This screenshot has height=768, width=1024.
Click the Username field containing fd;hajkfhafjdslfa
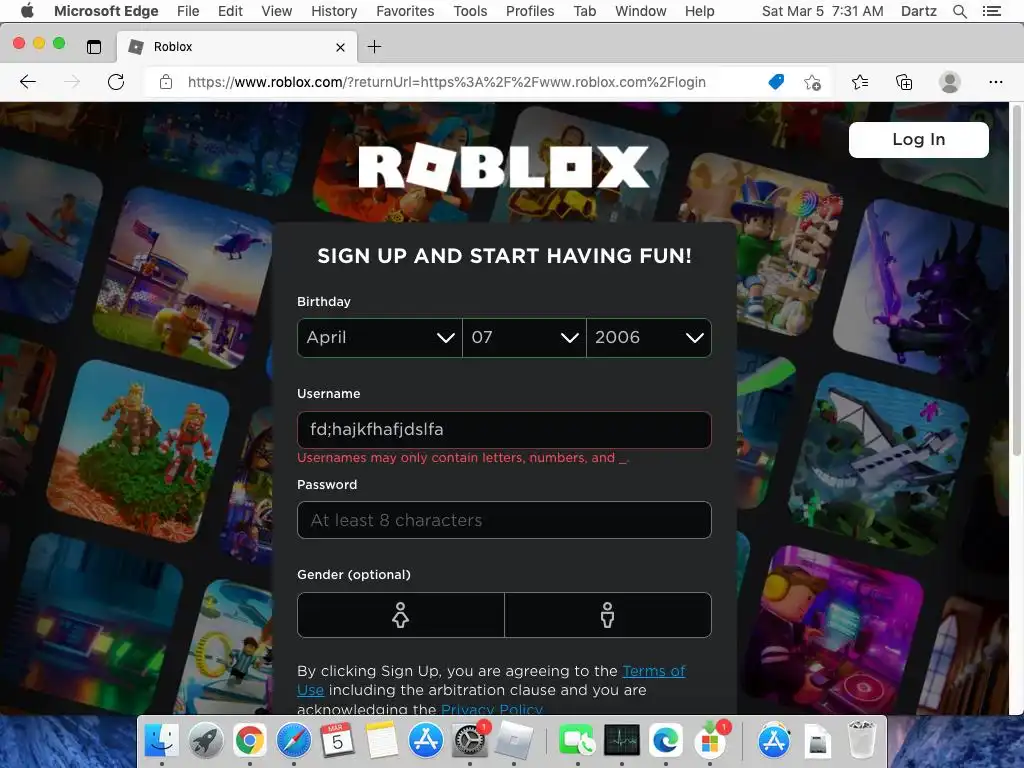click(x=504, y=430)
